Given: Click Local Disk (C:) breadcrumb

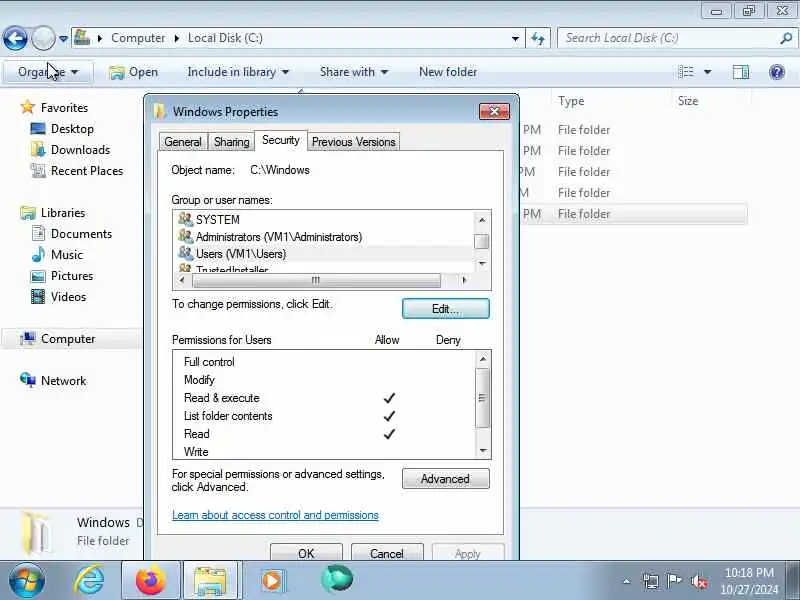Looking at the screenshot, I should [x=225, y=38].
